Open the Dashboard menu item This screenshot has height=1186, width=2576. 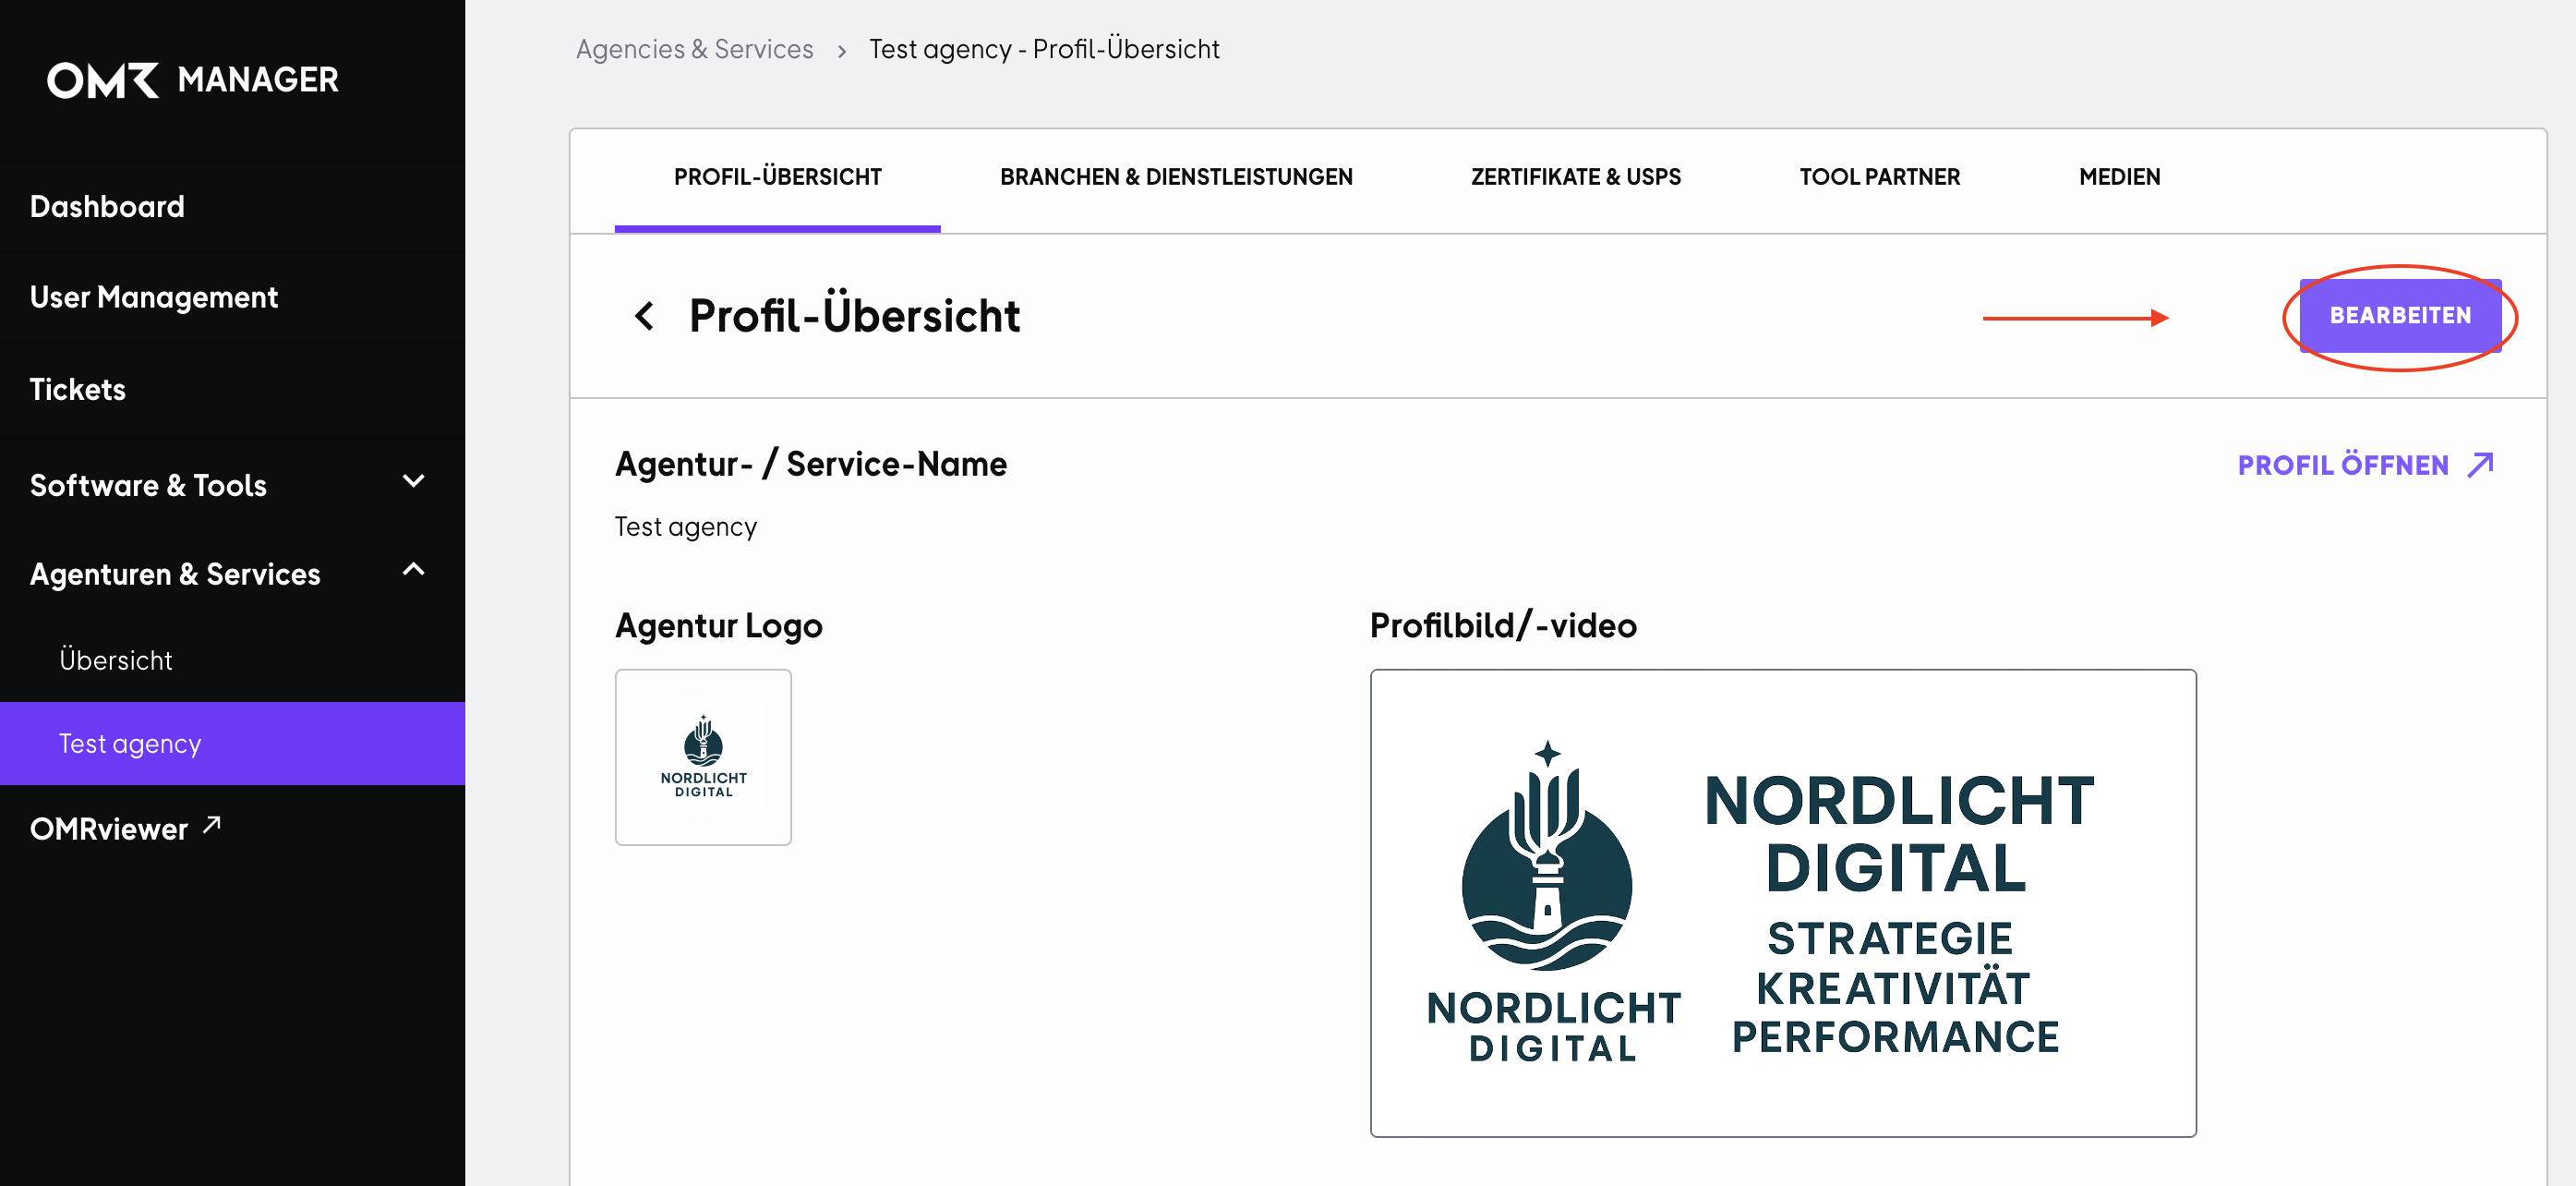107,206
